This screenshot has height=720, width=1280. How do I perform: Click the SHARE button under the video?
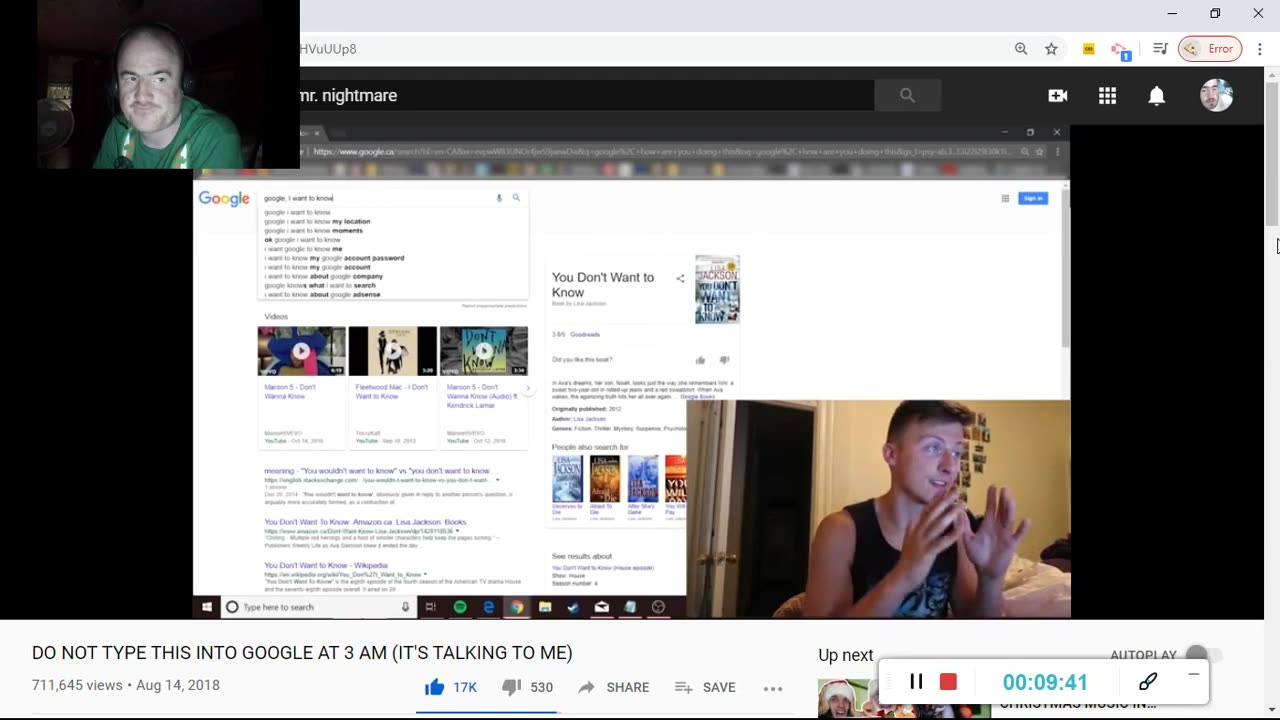613,687
